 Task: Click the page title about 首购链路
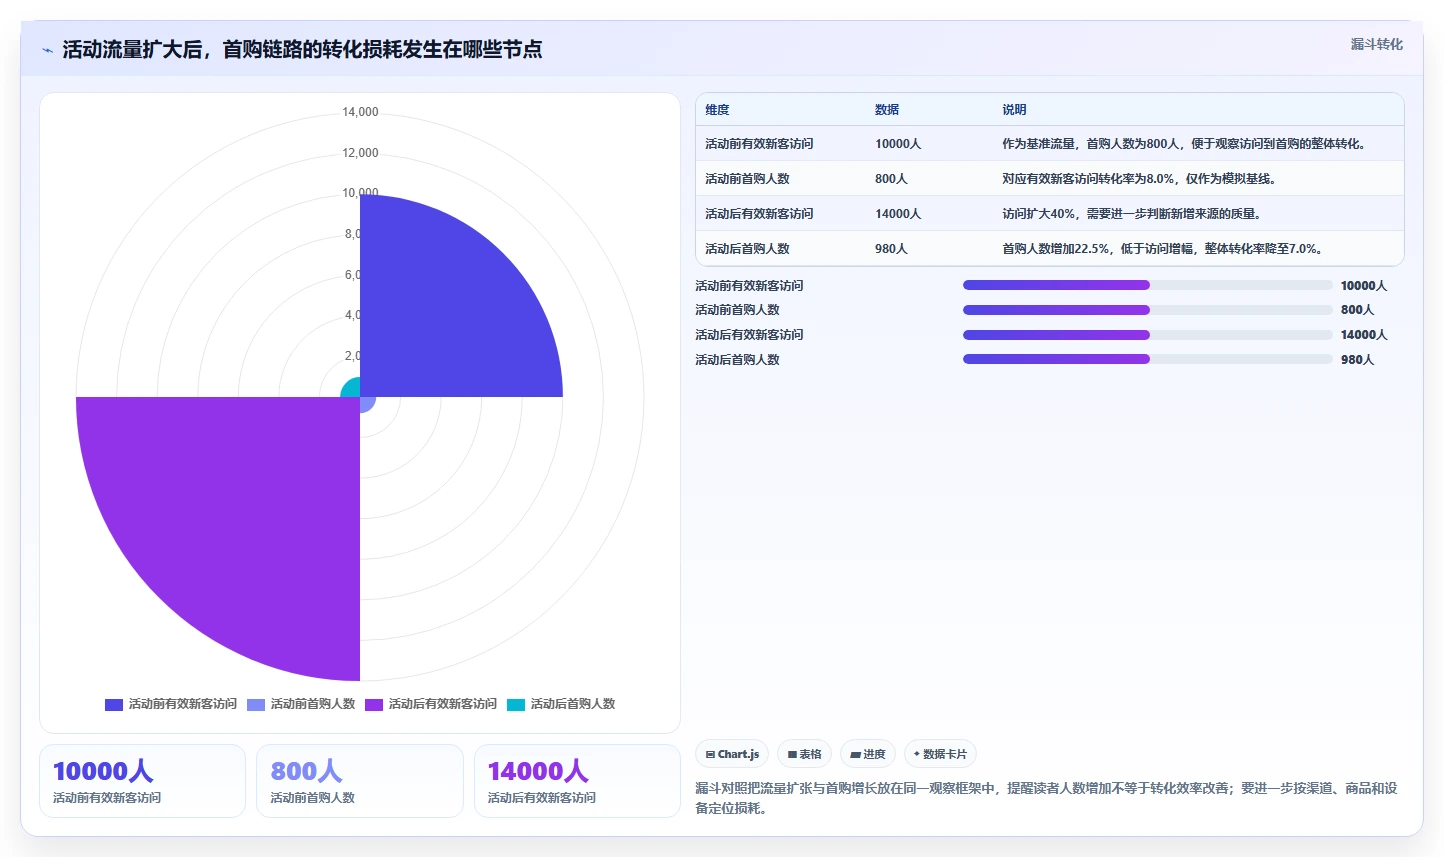(302, 50)
